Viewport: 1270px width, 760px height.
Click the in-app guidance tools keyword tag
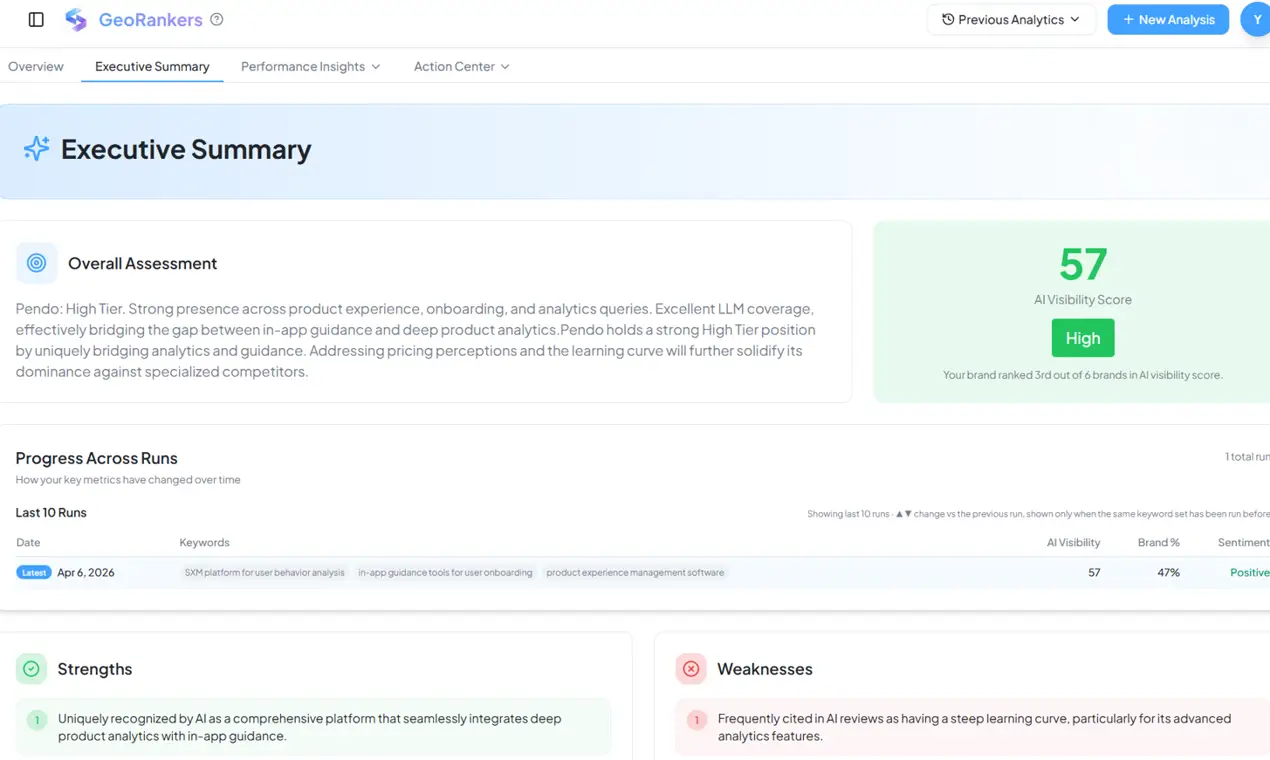(445, 573)
